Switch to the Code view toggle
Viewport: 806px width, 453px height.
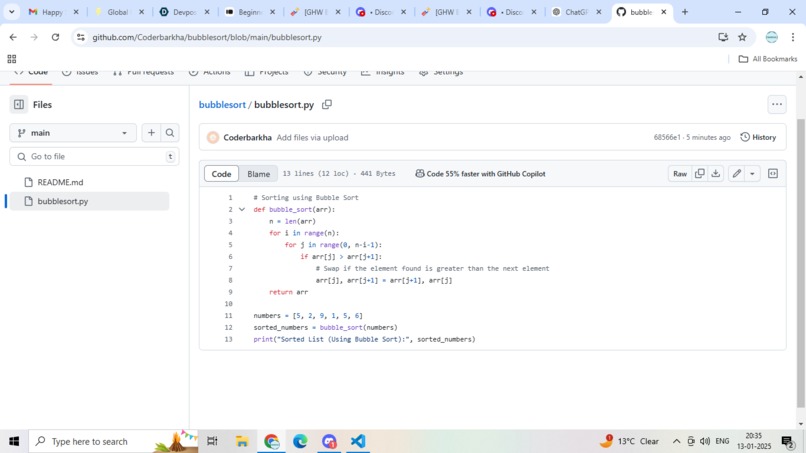pos(221,174)
